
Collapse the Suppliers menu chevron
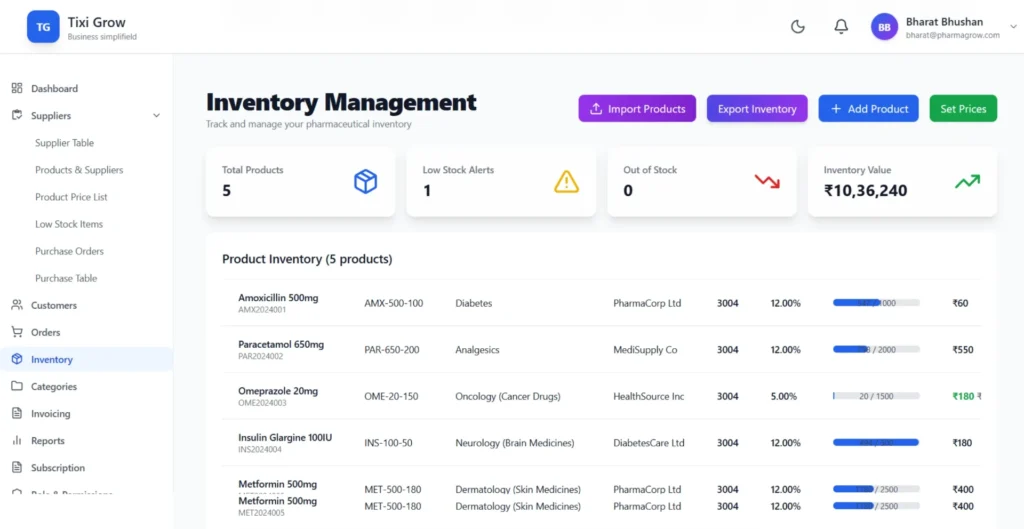point(156,116)
